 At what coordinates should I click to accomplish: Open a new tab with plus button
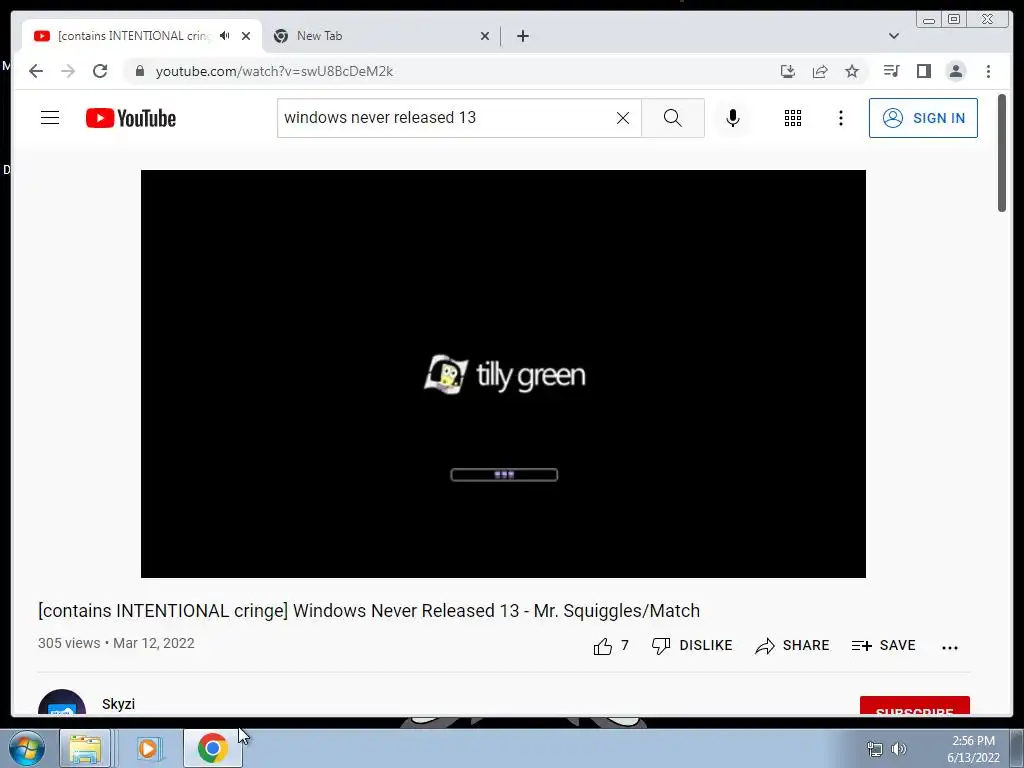tap(522, 36)
